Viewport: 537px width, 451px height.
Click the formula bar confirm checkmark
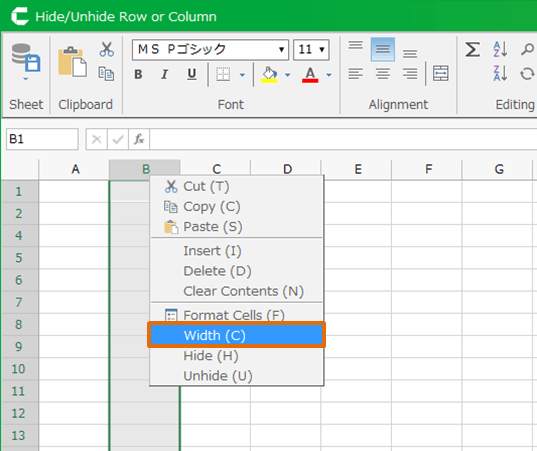pyautogui.click(x=118, y=139)
